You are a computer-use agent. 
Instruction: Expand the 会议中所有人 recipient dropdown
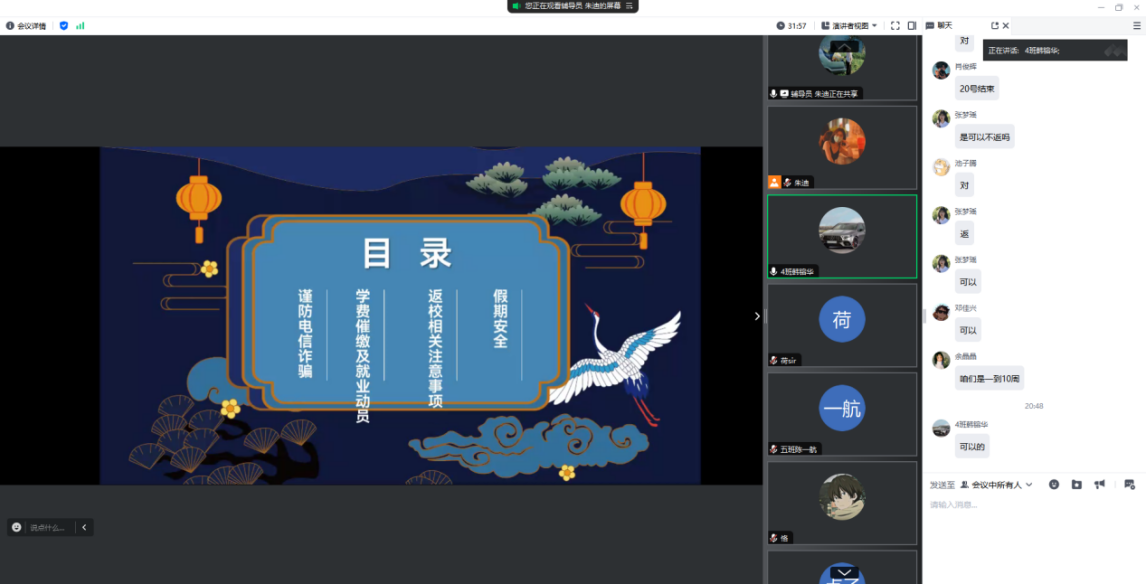coord(996,485)
